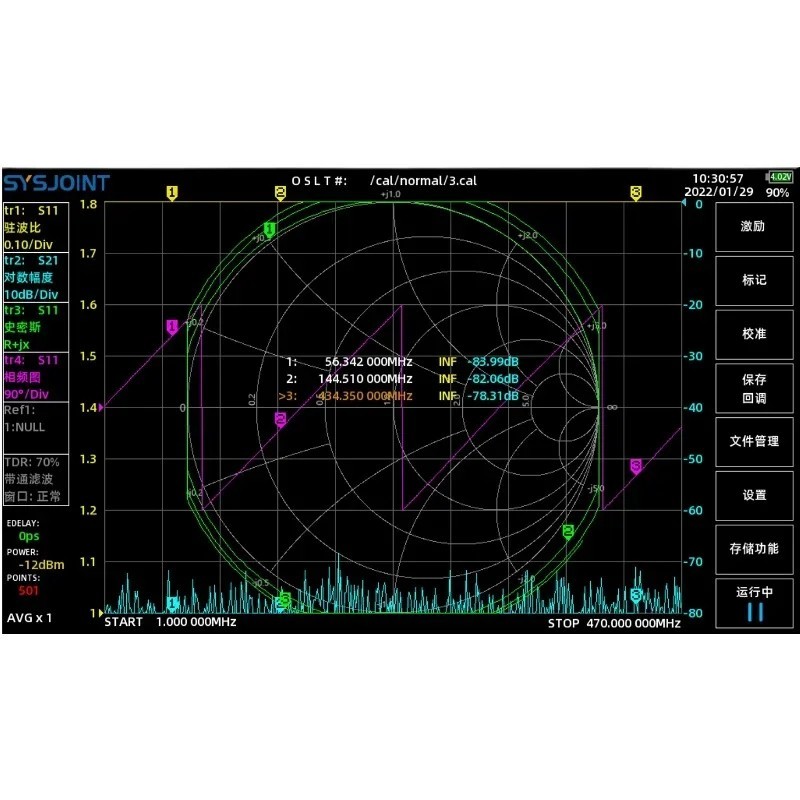Open the 标记 marker menu
800x800 pixels.
coord(755,280)
